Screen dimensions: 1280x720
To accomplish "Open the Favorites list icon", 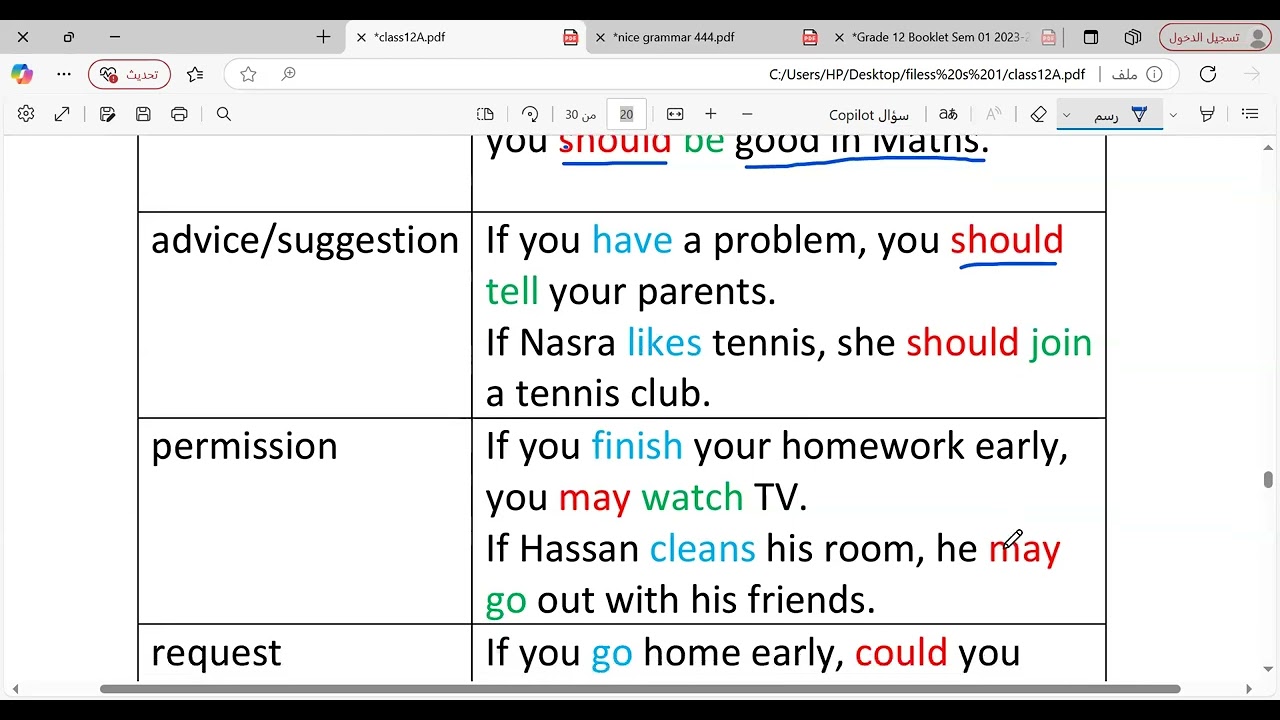I will 195,74.
